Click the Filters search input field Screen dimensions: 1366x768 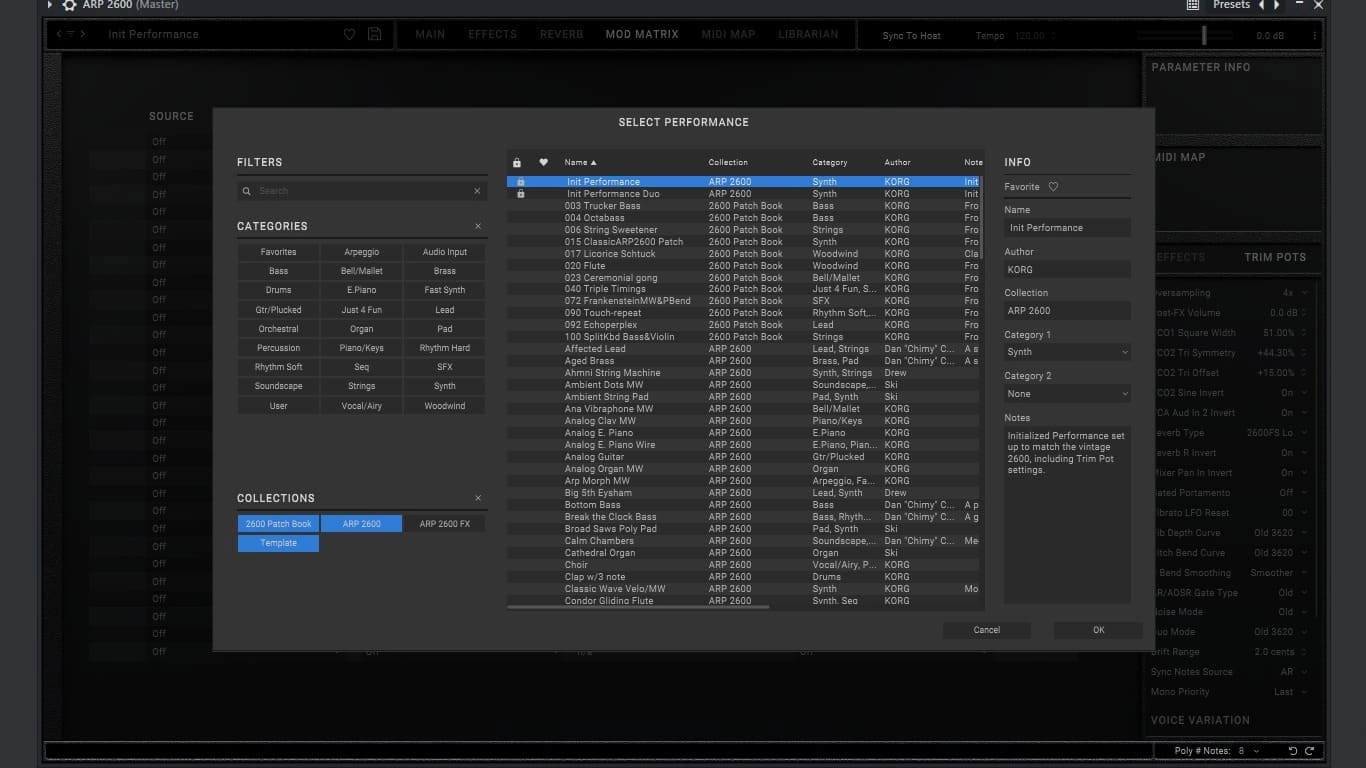[x=362, y=191]
